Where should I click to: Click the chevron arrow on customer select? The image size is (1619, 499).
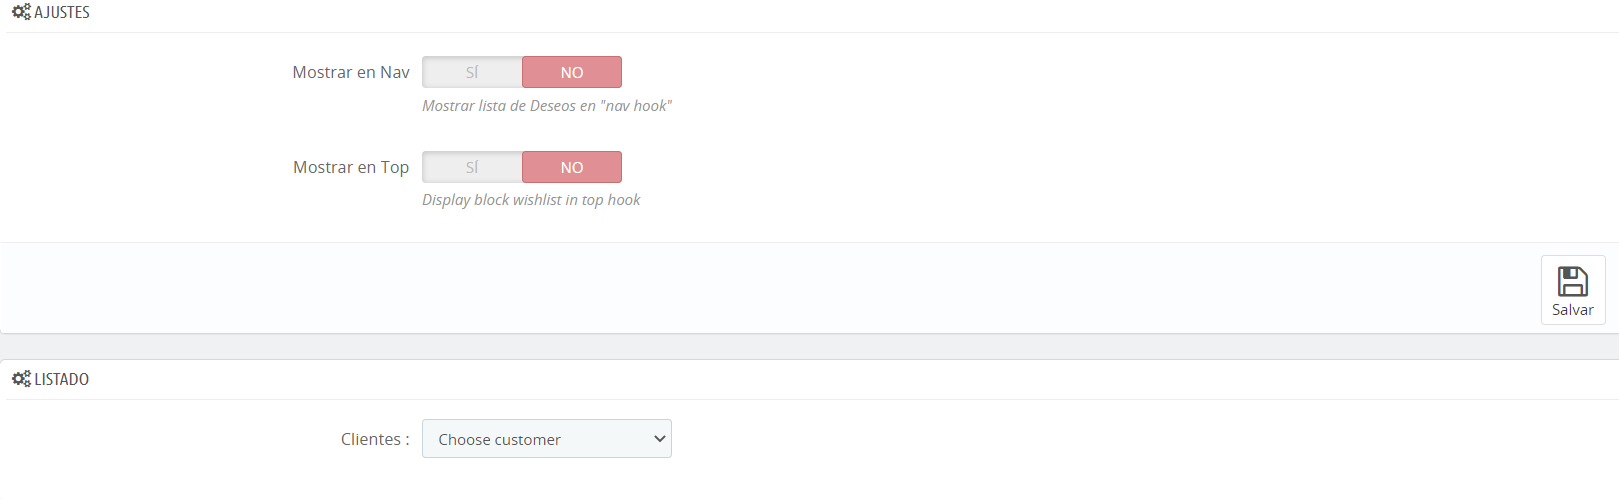659,439
